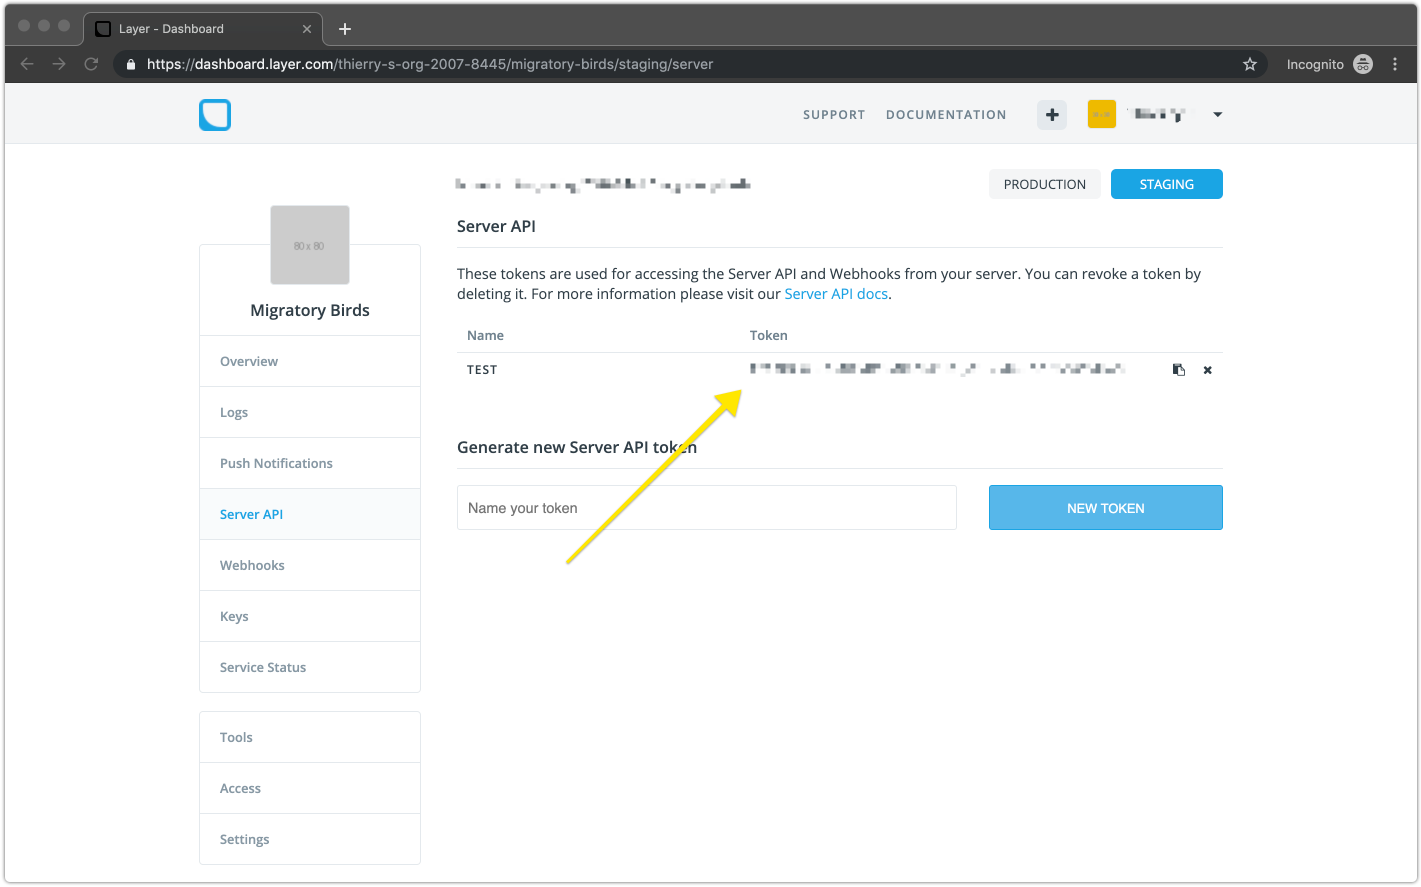Screen dimensions: 1421x887
Task: Open Tools in sidebar
Action: point(310,737)
